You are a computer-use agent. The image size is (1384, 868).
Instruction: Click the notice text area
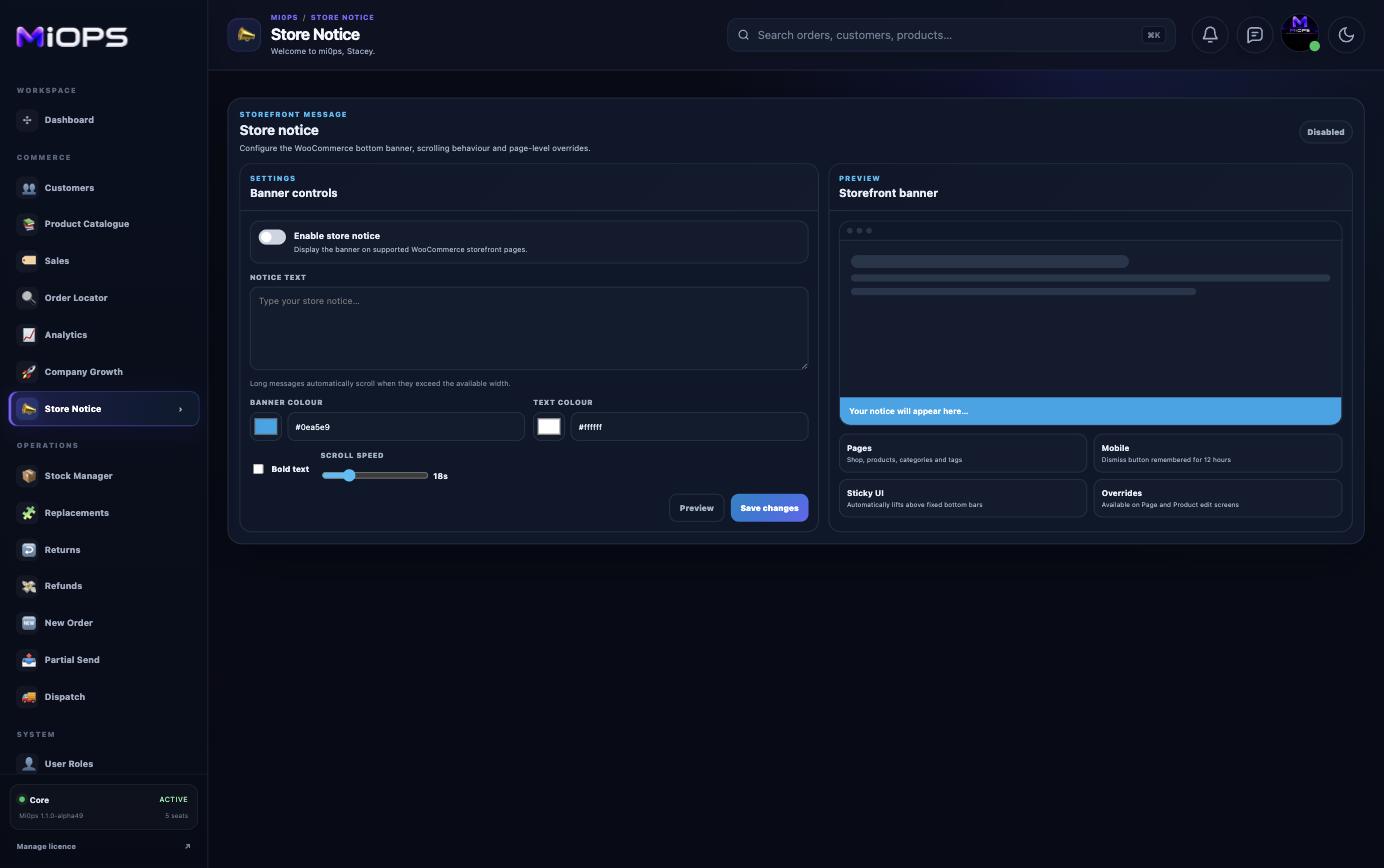point(529,328)
